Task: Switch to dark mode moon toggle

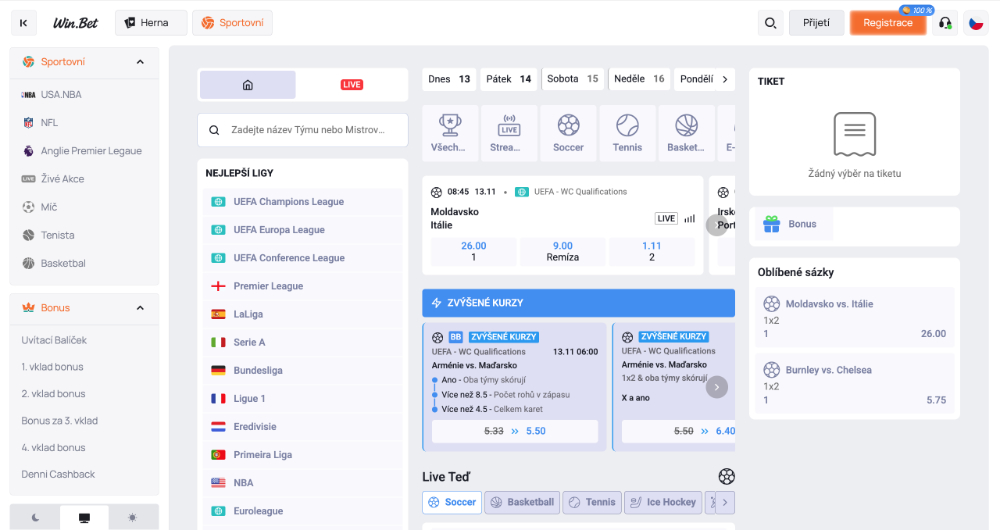Action: pos(35,517)
